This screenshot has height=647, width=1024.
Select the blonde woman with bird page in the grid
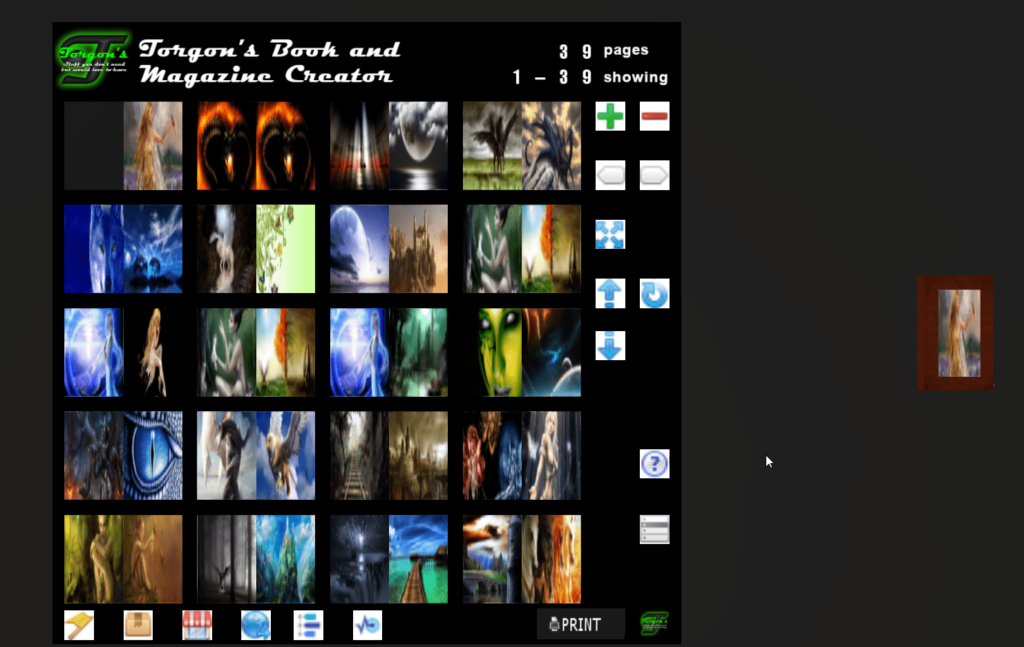153,146
